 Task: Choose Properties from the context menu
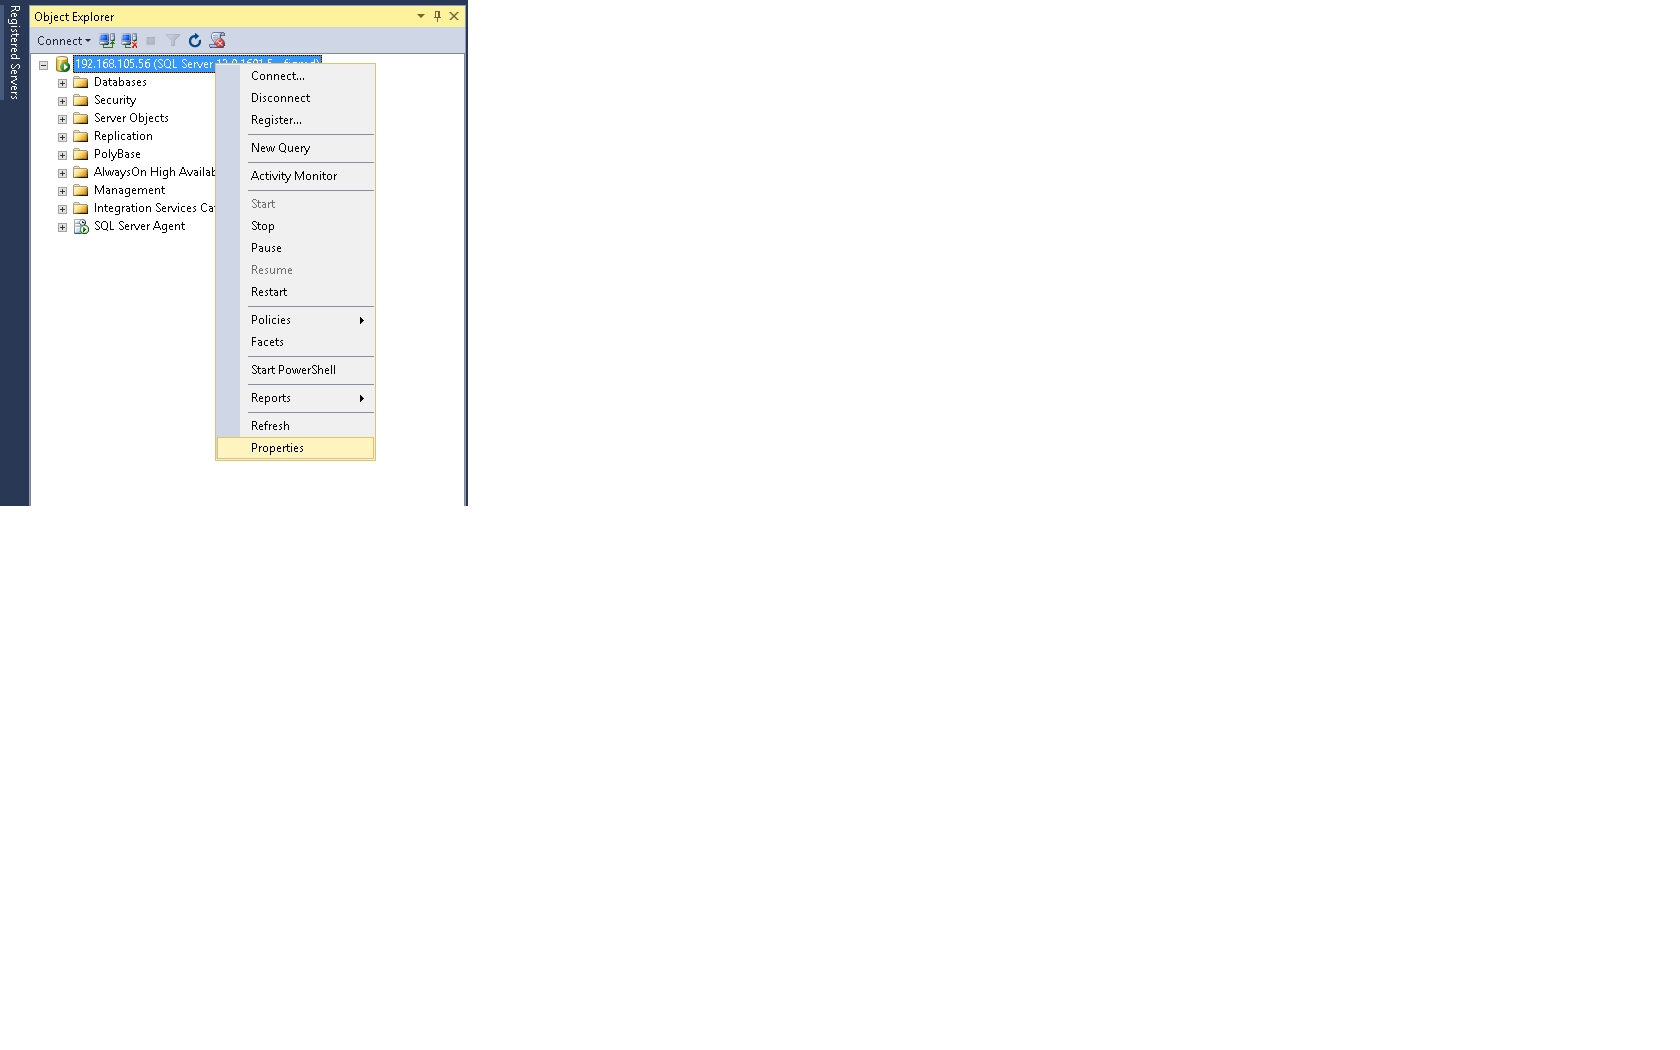coord(277,448)
